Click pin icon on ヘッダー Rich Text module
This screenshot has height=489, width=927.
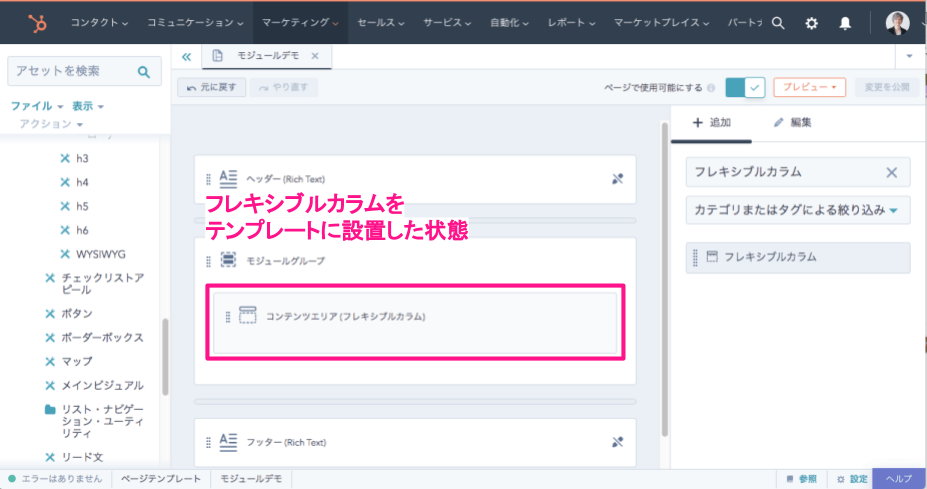[617, 179]
